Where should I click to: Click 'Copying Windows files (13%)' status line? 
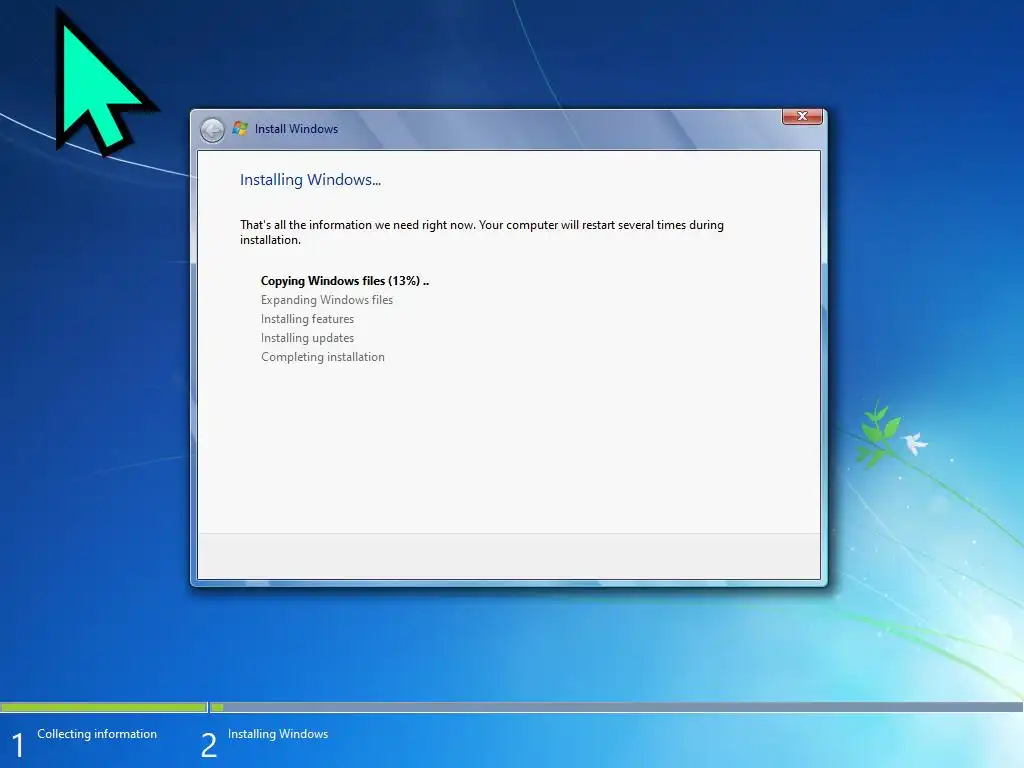[x=345, y=281]
